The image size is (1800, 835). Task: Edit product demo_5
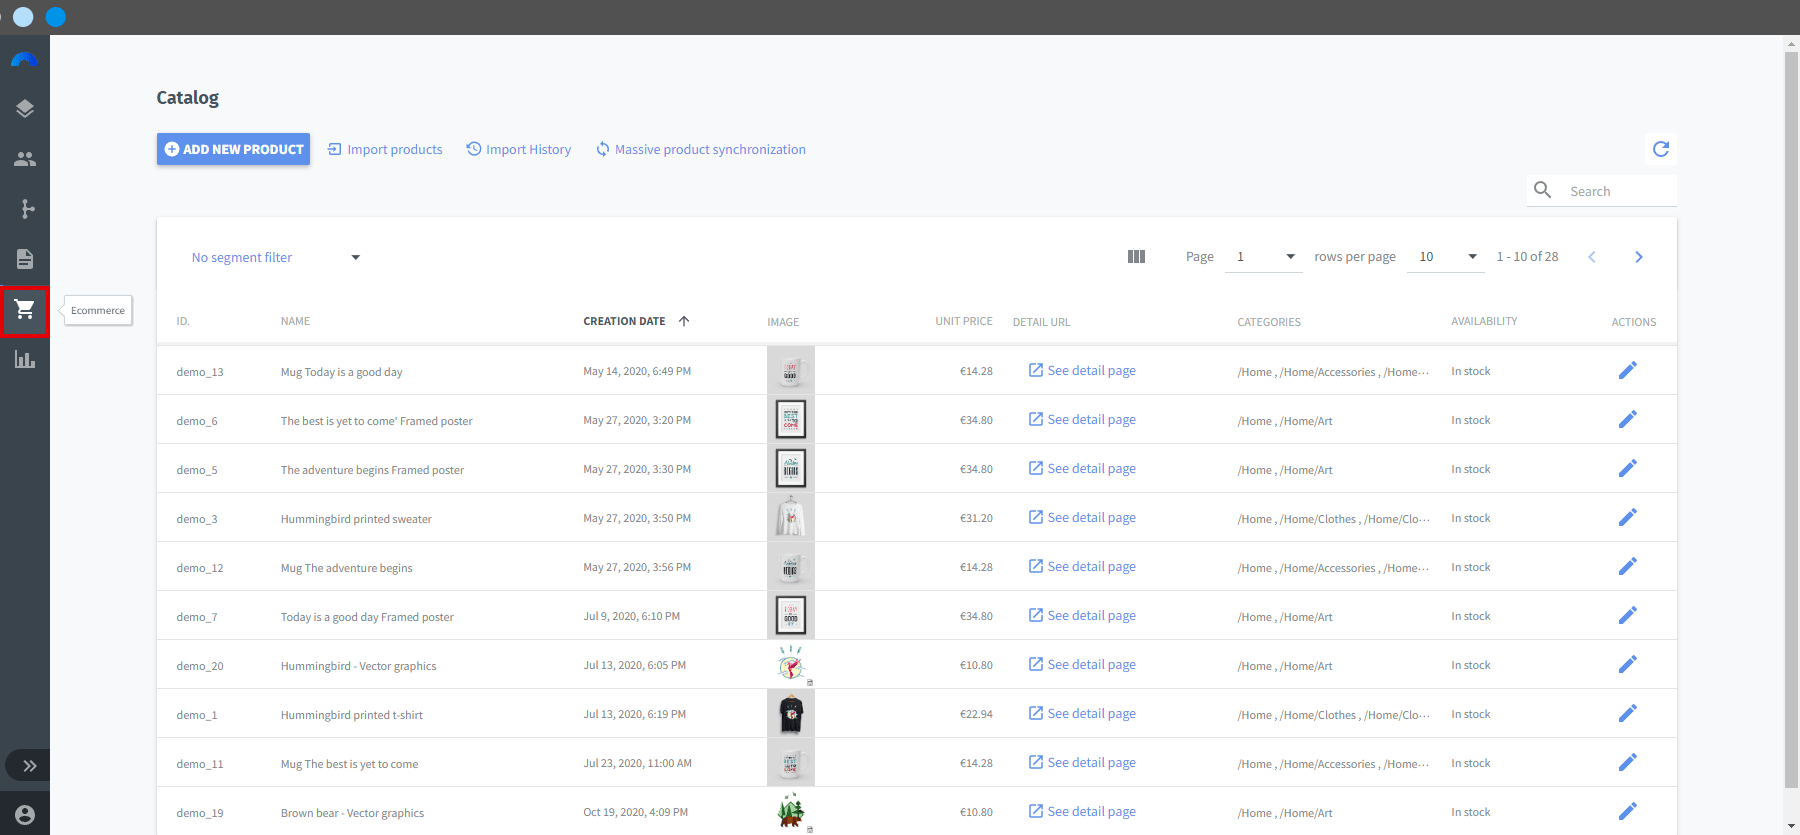tap(1628, 468)
